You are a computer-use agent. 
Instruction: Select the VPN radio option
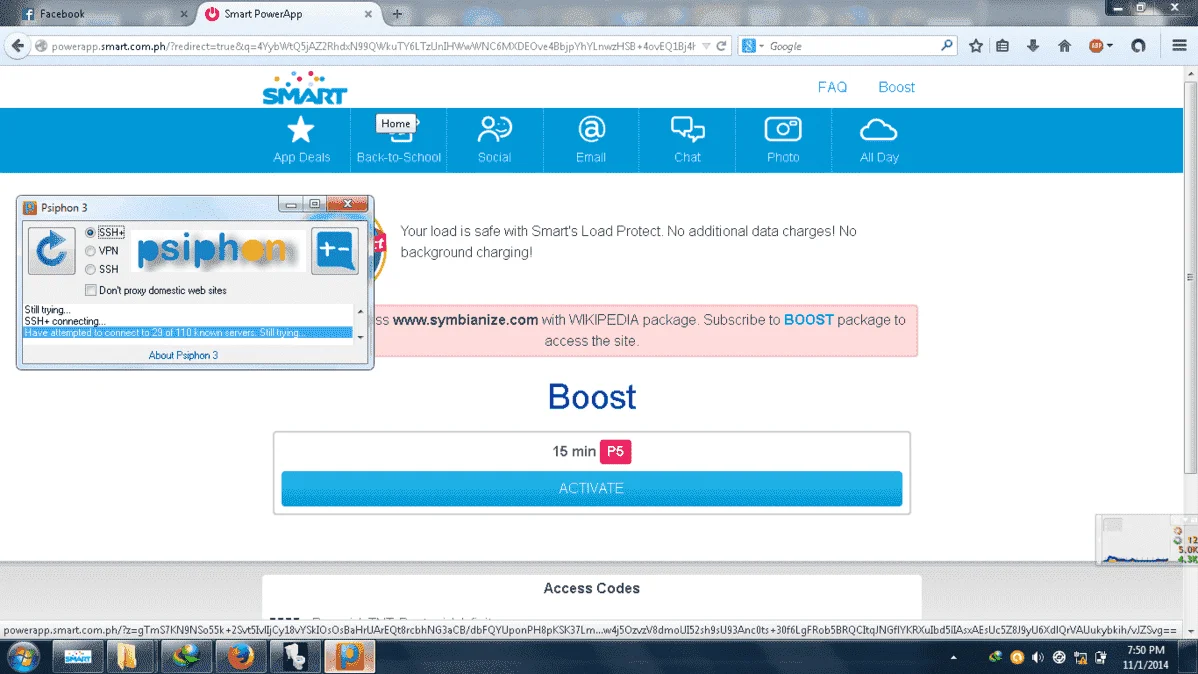90,251
